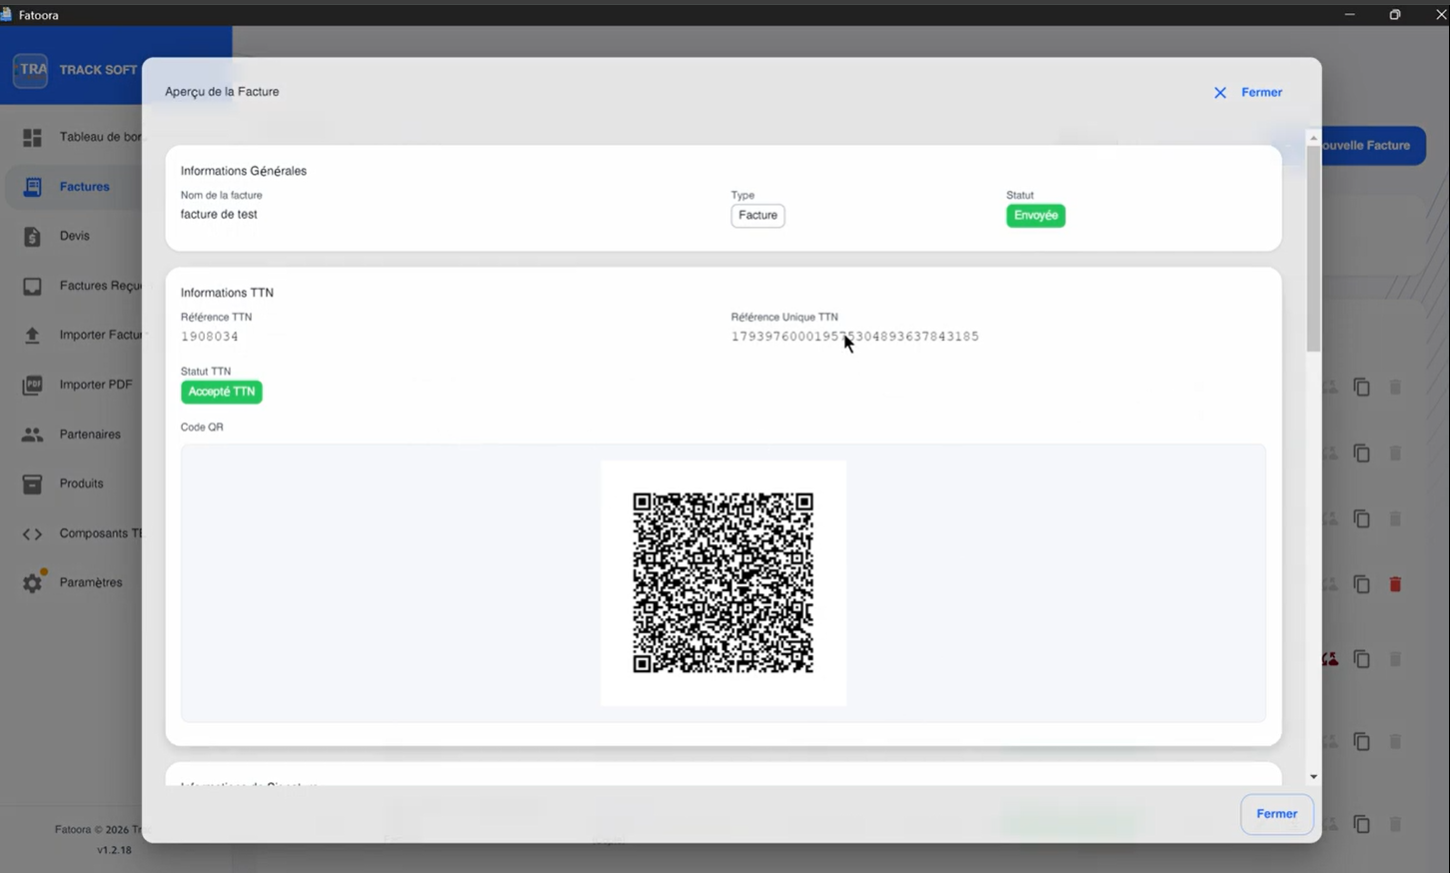Click the dialog's vertical scrollbar thumb
Screen dimensions: 1450x873
[x=1313, y=249]
